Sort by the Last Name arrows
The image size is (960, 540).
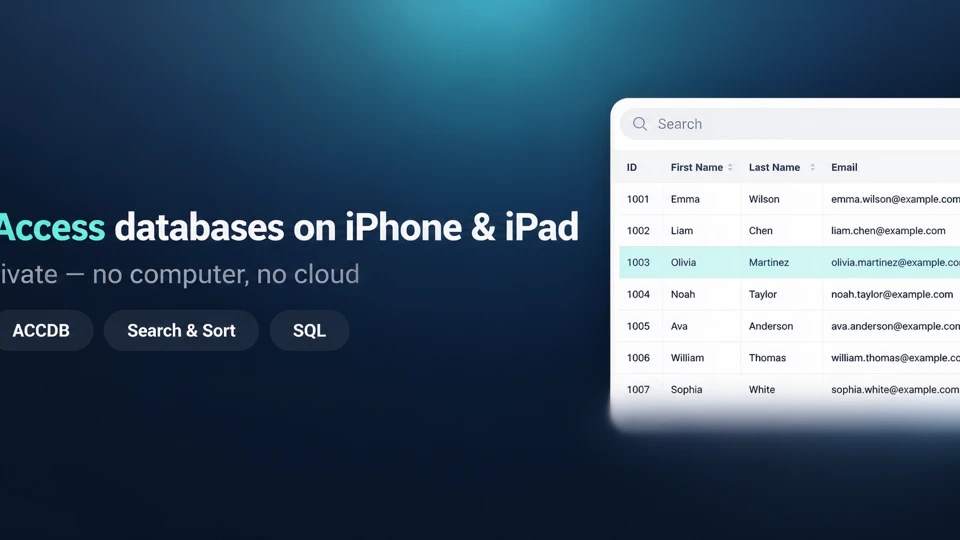[x=812, y=167]
